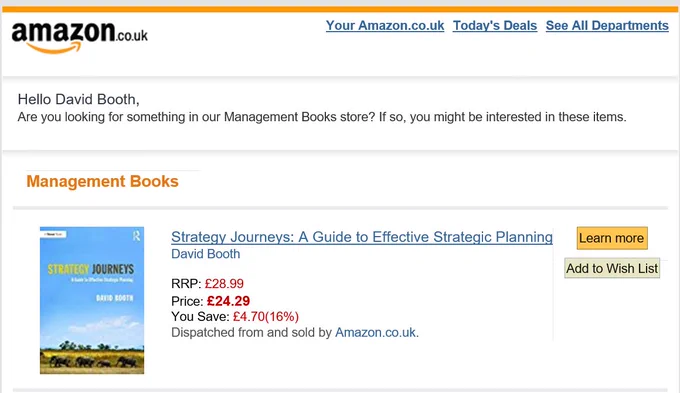Open See All Departments
This screenshot has width=680, height=393.
607,26
